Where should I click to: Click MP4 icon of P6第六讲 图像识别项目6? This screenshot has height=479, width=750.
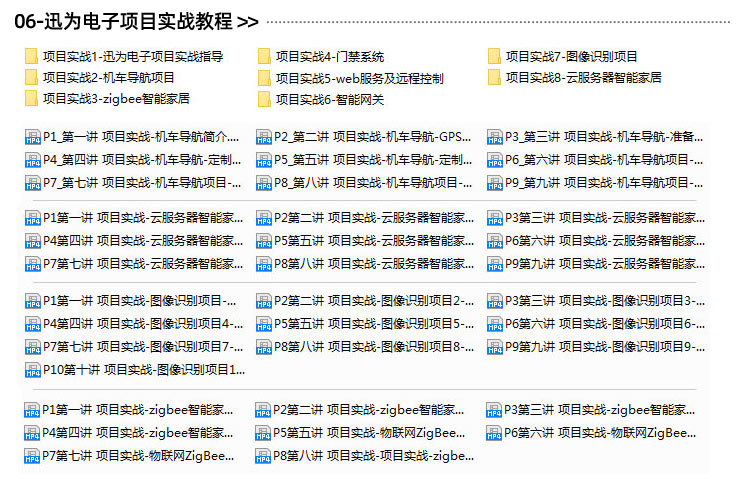(495, 324)
